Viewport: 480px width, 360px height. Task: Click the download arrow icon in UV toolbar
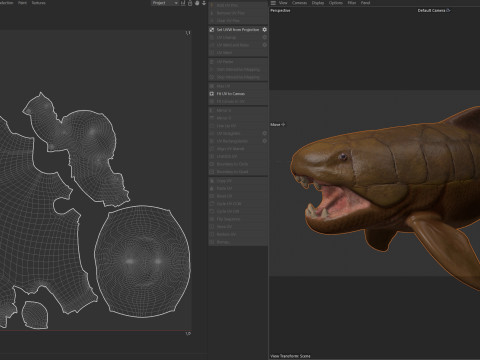click(x=204, y=3)
